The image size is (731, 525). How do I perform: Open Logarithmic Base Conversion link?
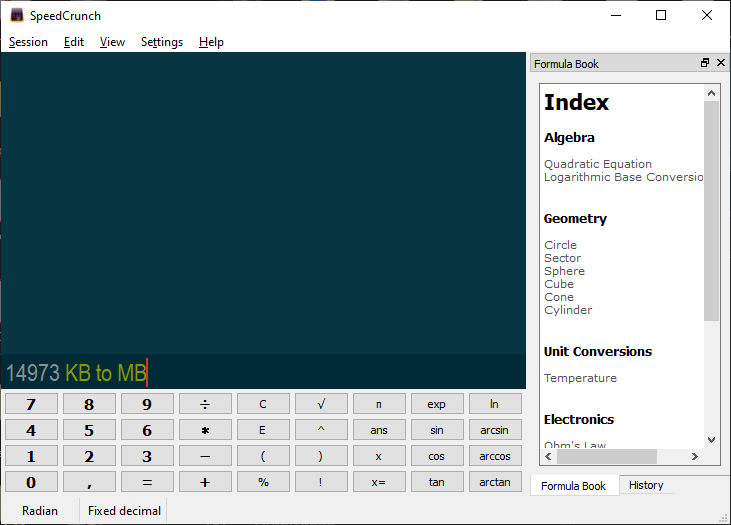[x=623, y=177]
